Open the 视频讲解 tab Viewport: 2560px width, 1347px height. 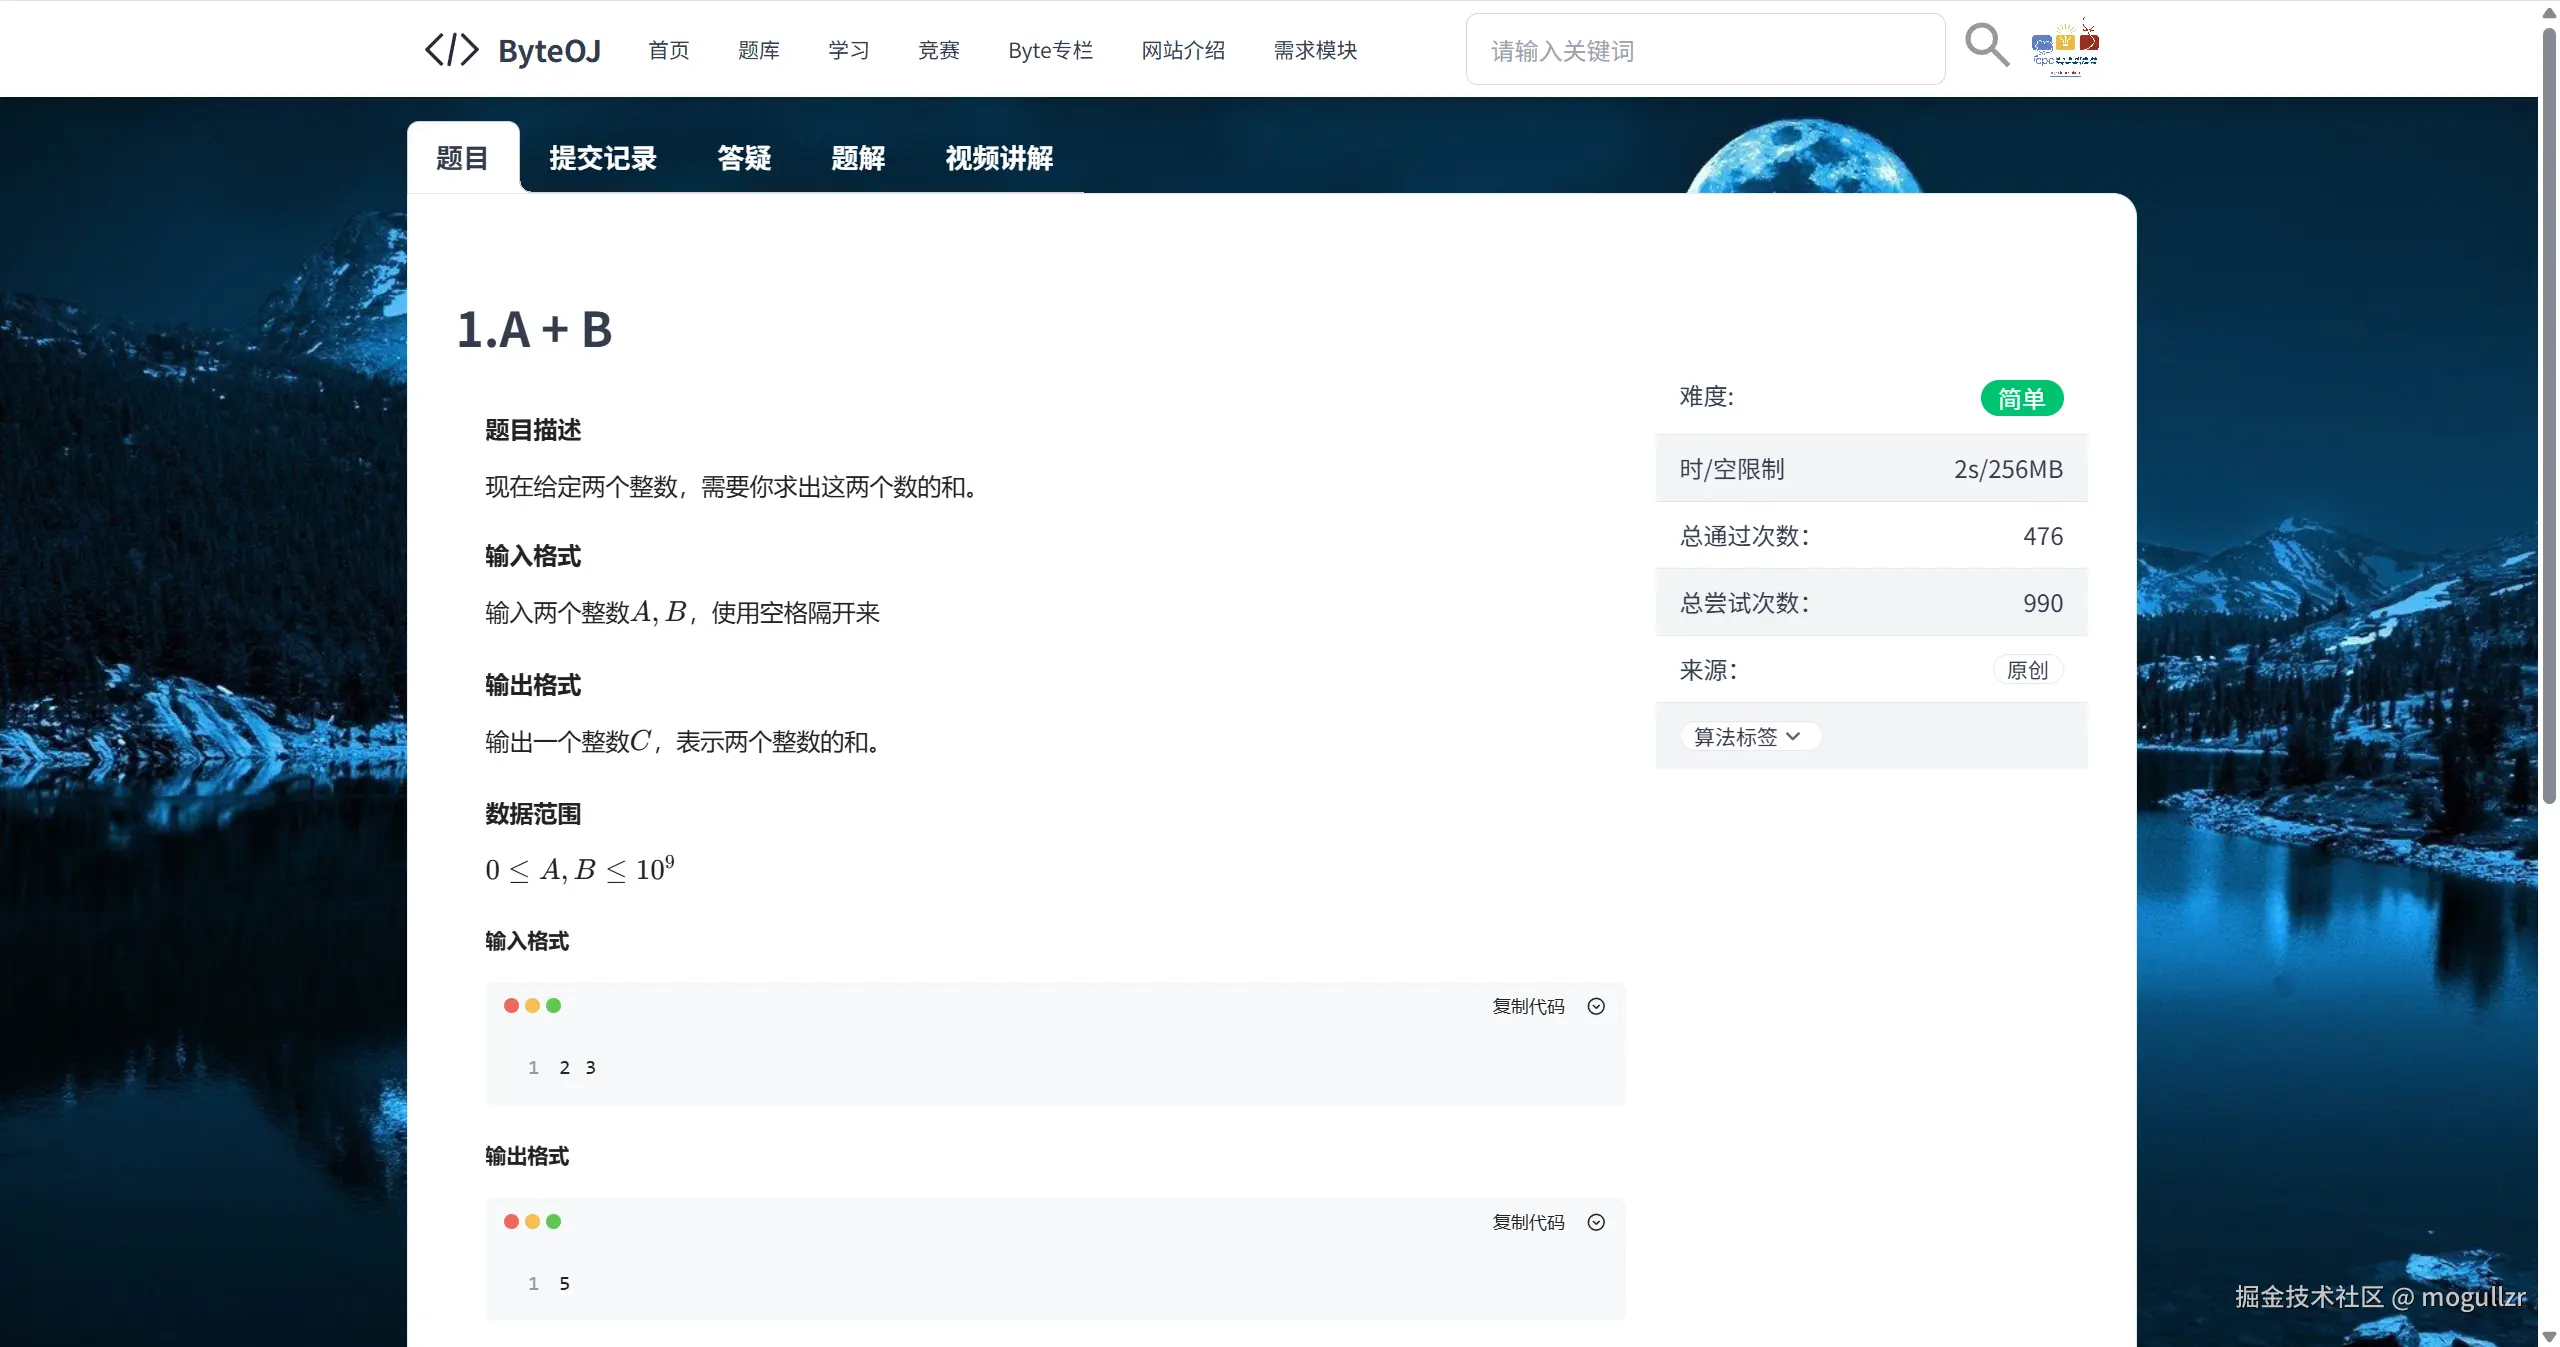click(x=999, y=158)
